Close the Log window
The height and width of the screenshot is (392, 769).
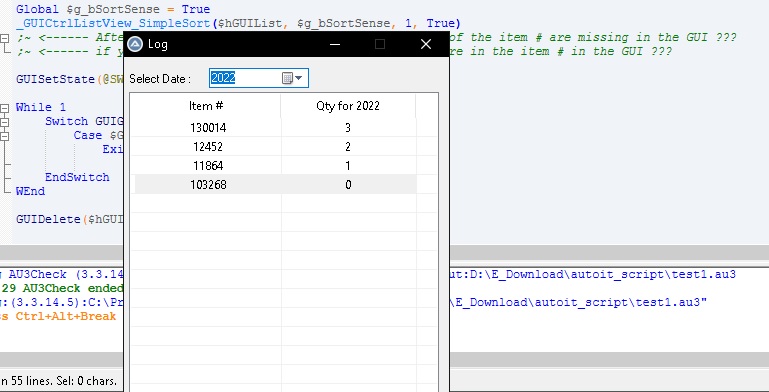pos(426,44)
